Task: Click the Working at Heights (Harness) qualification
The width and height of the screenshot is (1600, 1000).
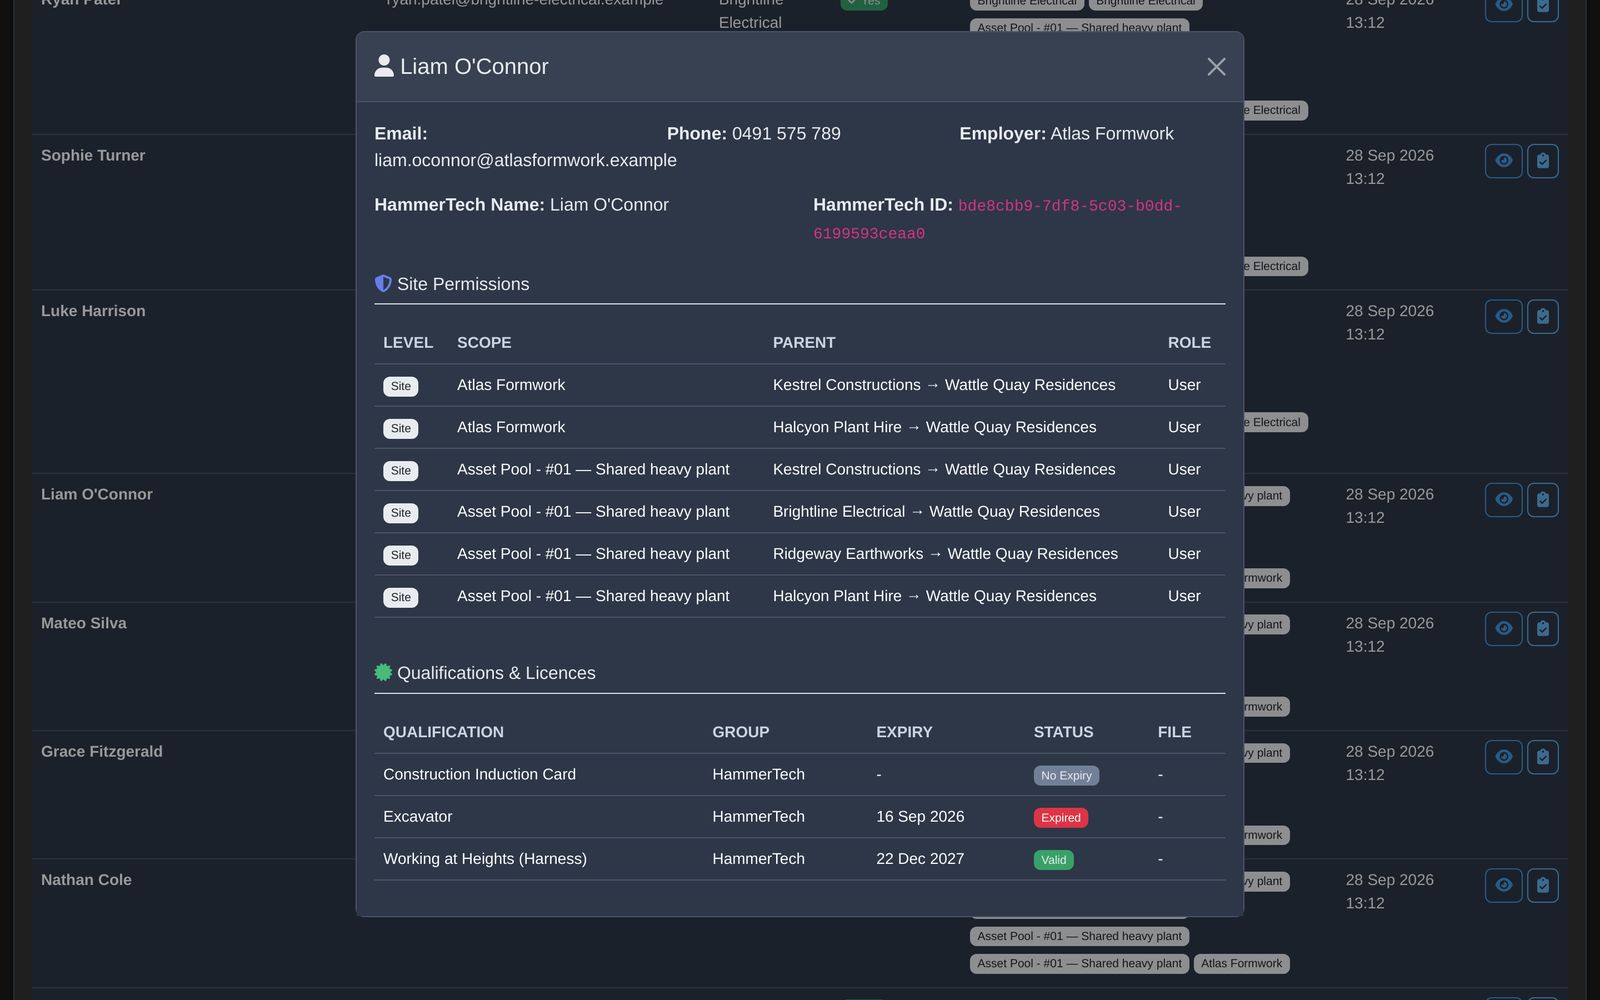Action: coord(485,859)
